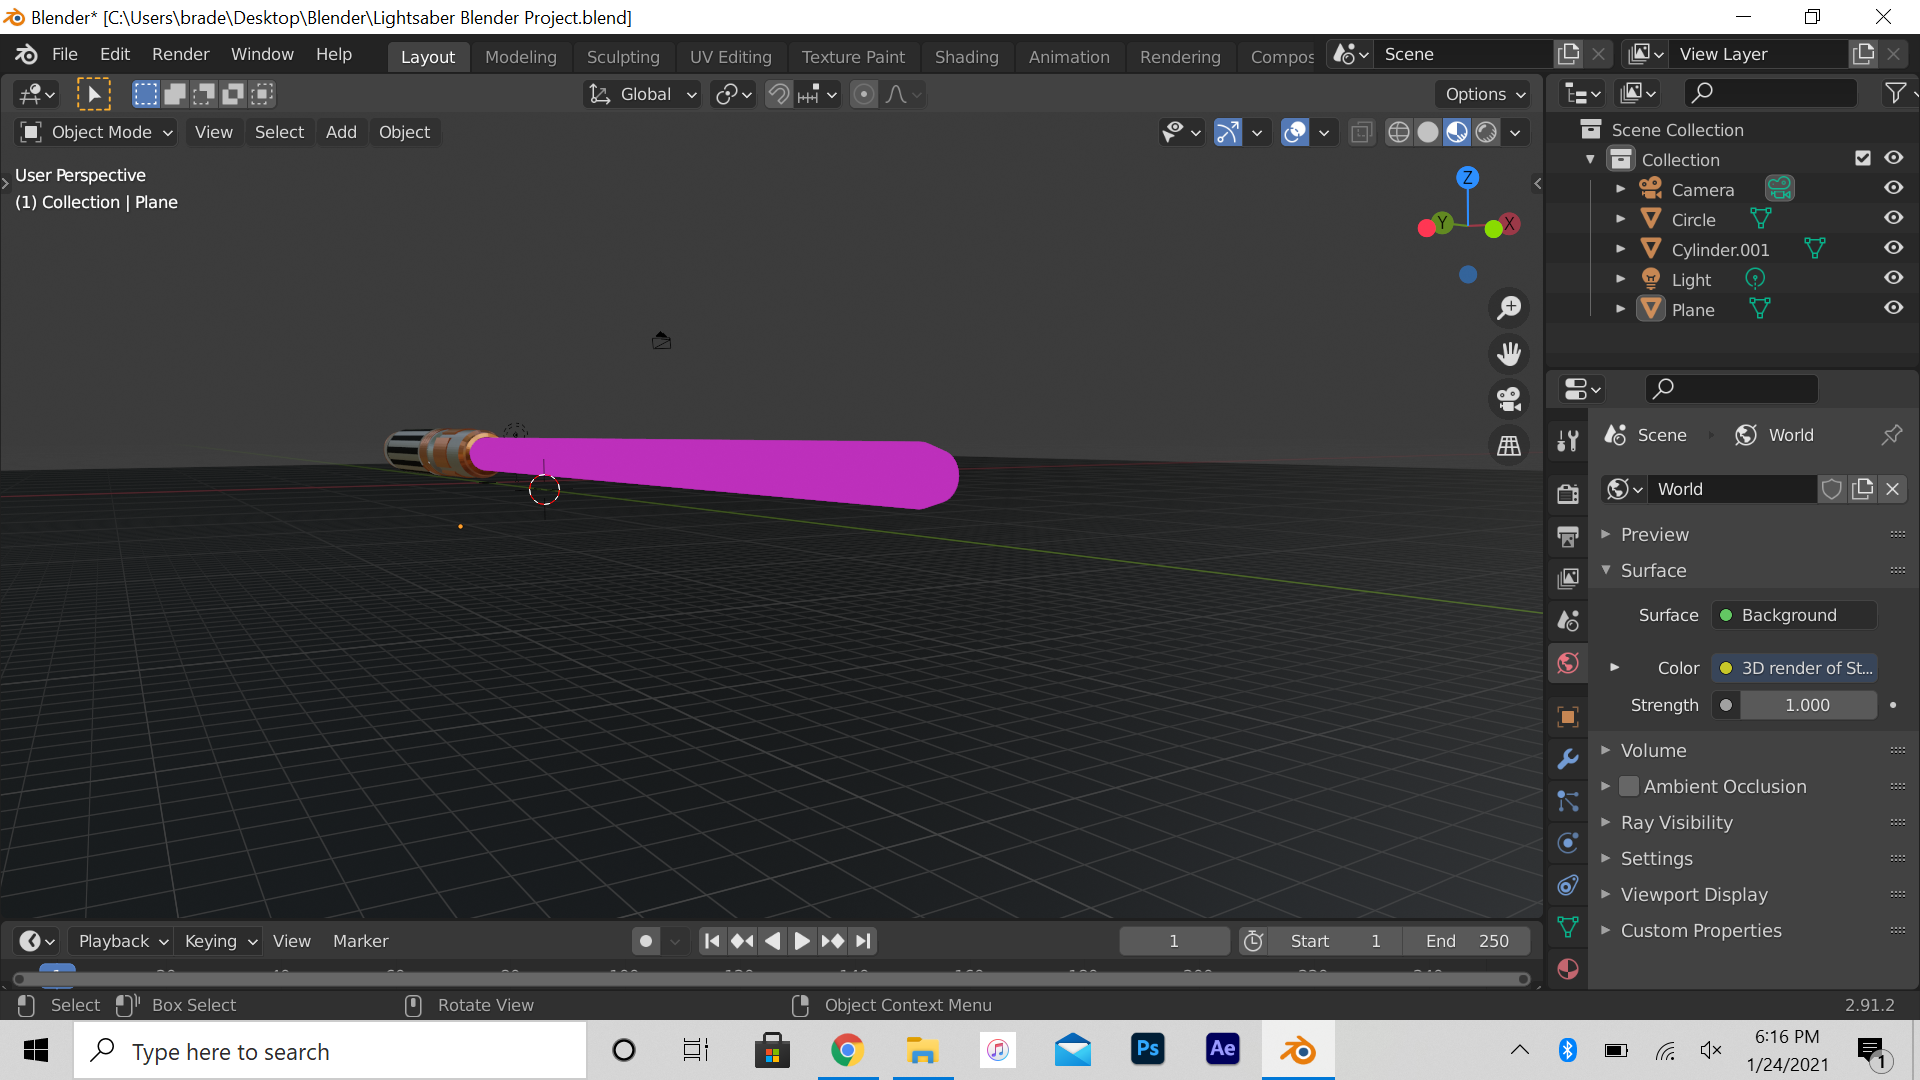
Task: Hide the Plane object in outliner
Action: pyautogui.click(x=1894, y=308)
